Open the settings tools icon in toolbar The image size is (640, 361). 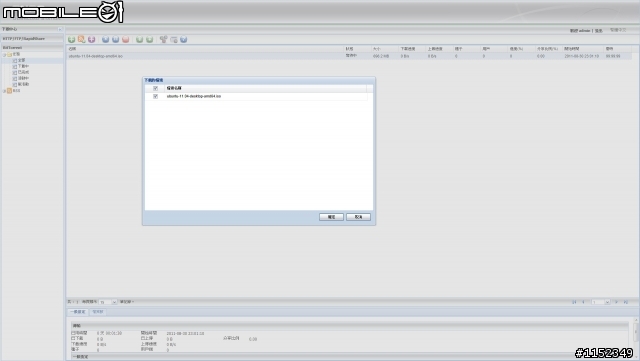coord(163,40)
